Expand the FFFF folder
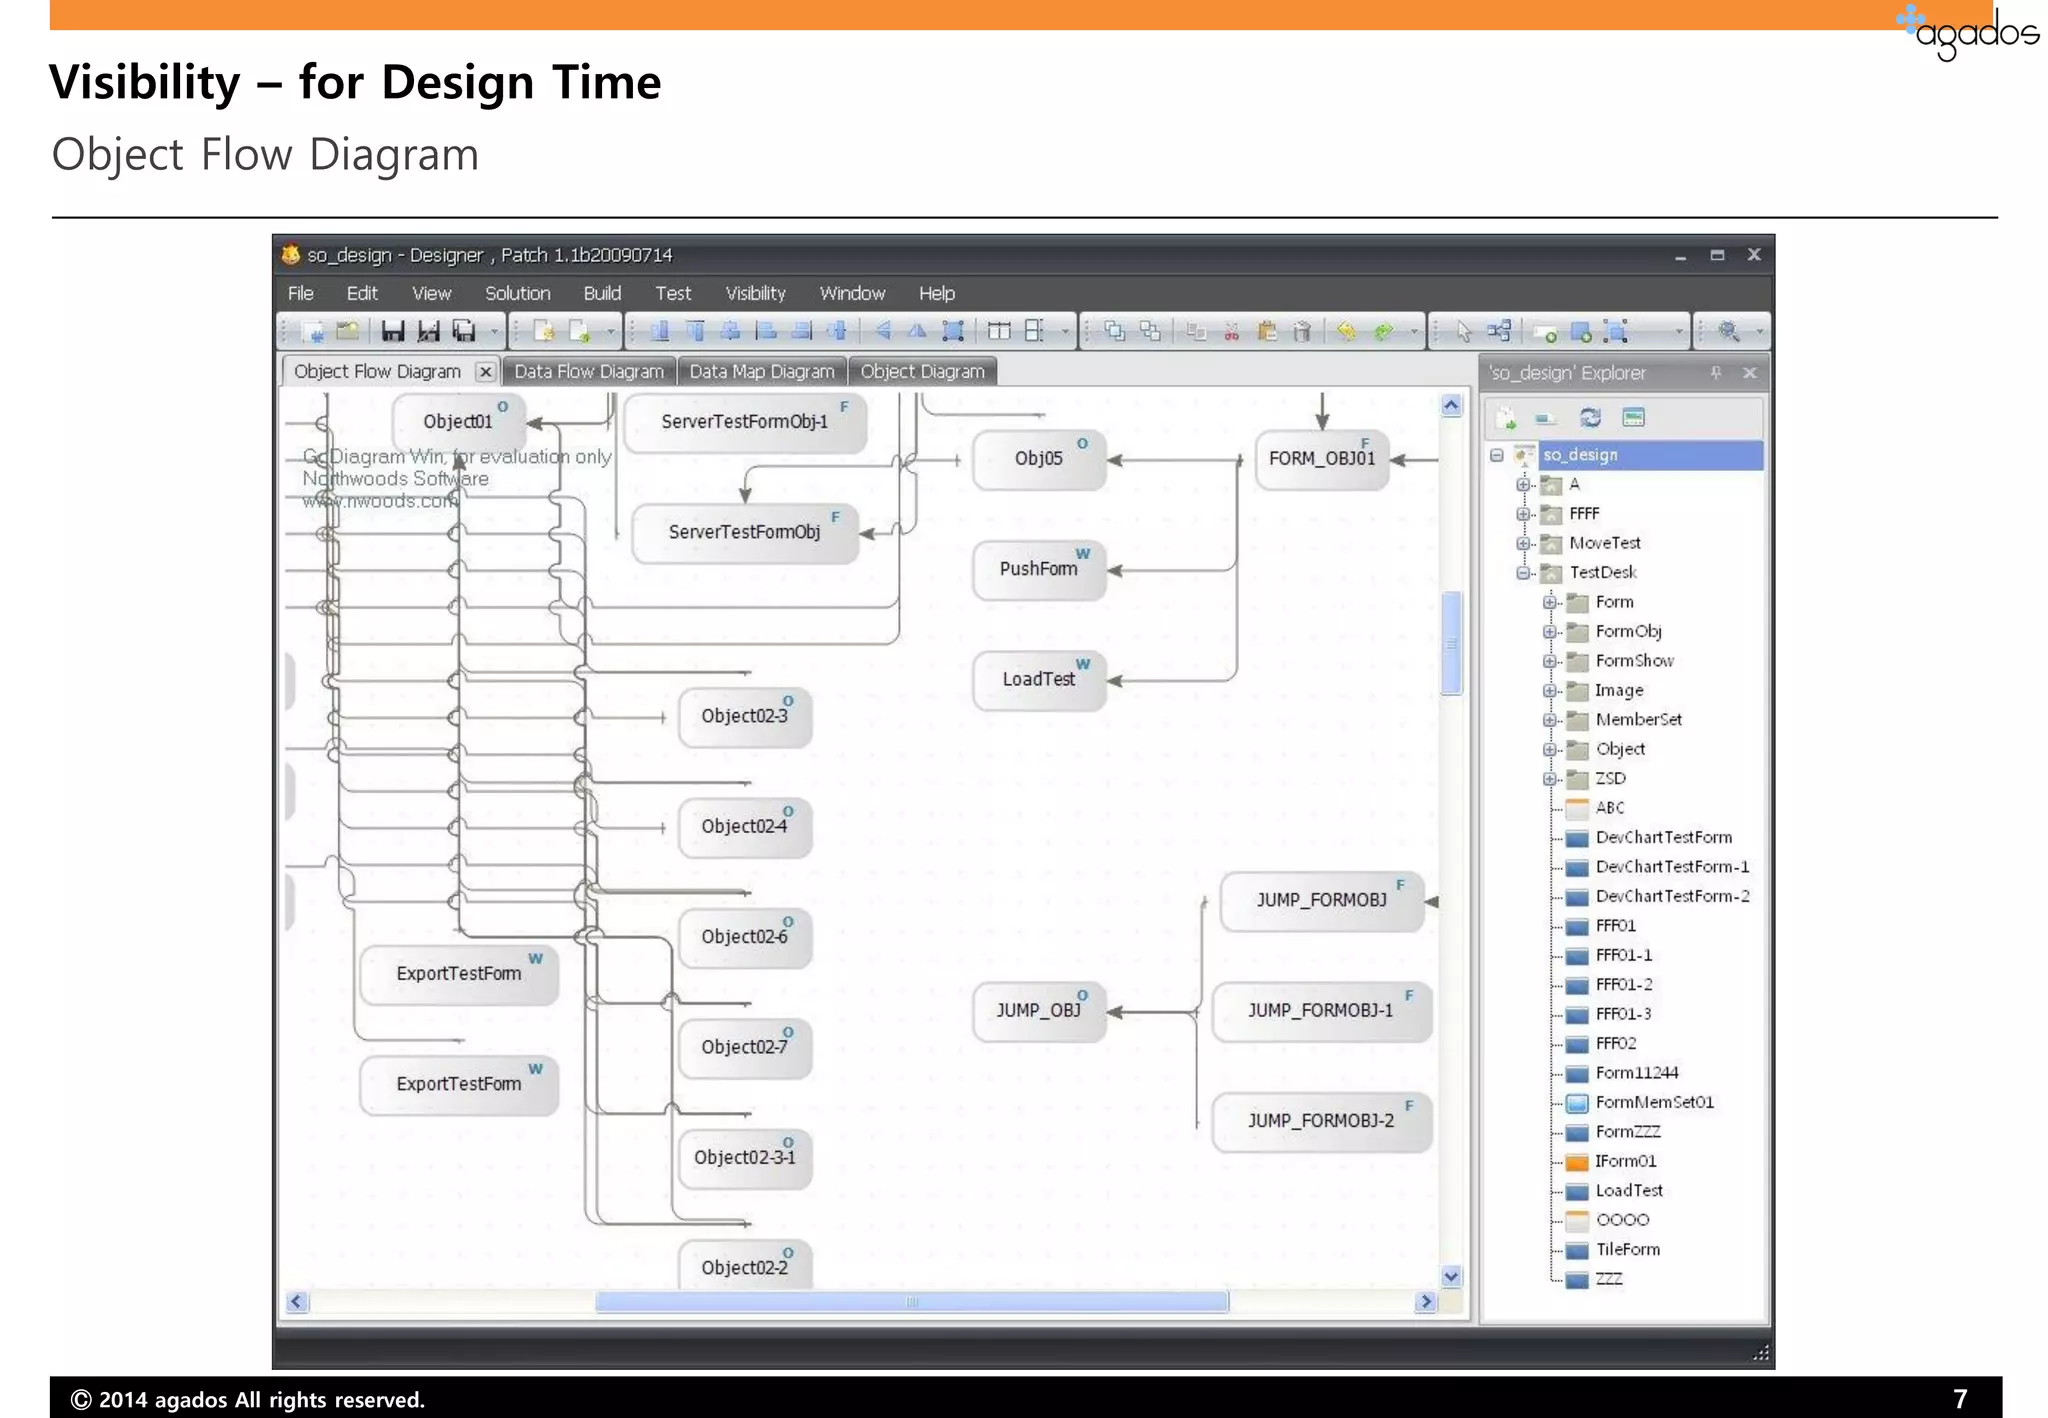 (x=1523, y=514)
